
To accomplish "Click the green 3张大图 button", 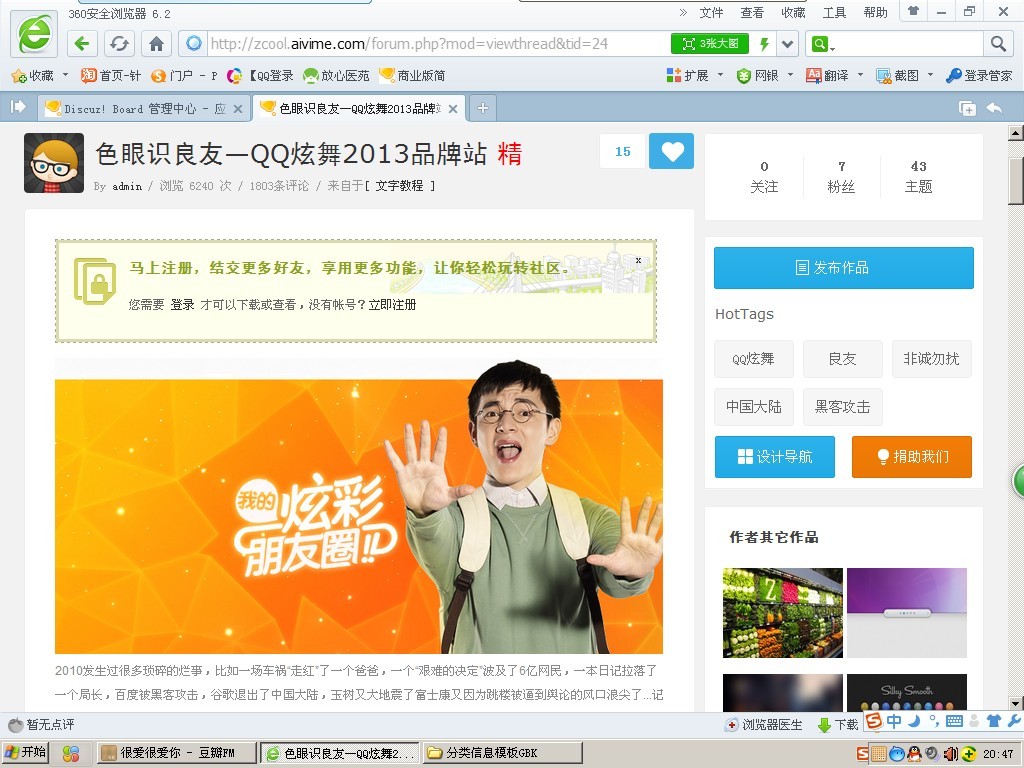I will click(x=710, y=44).
